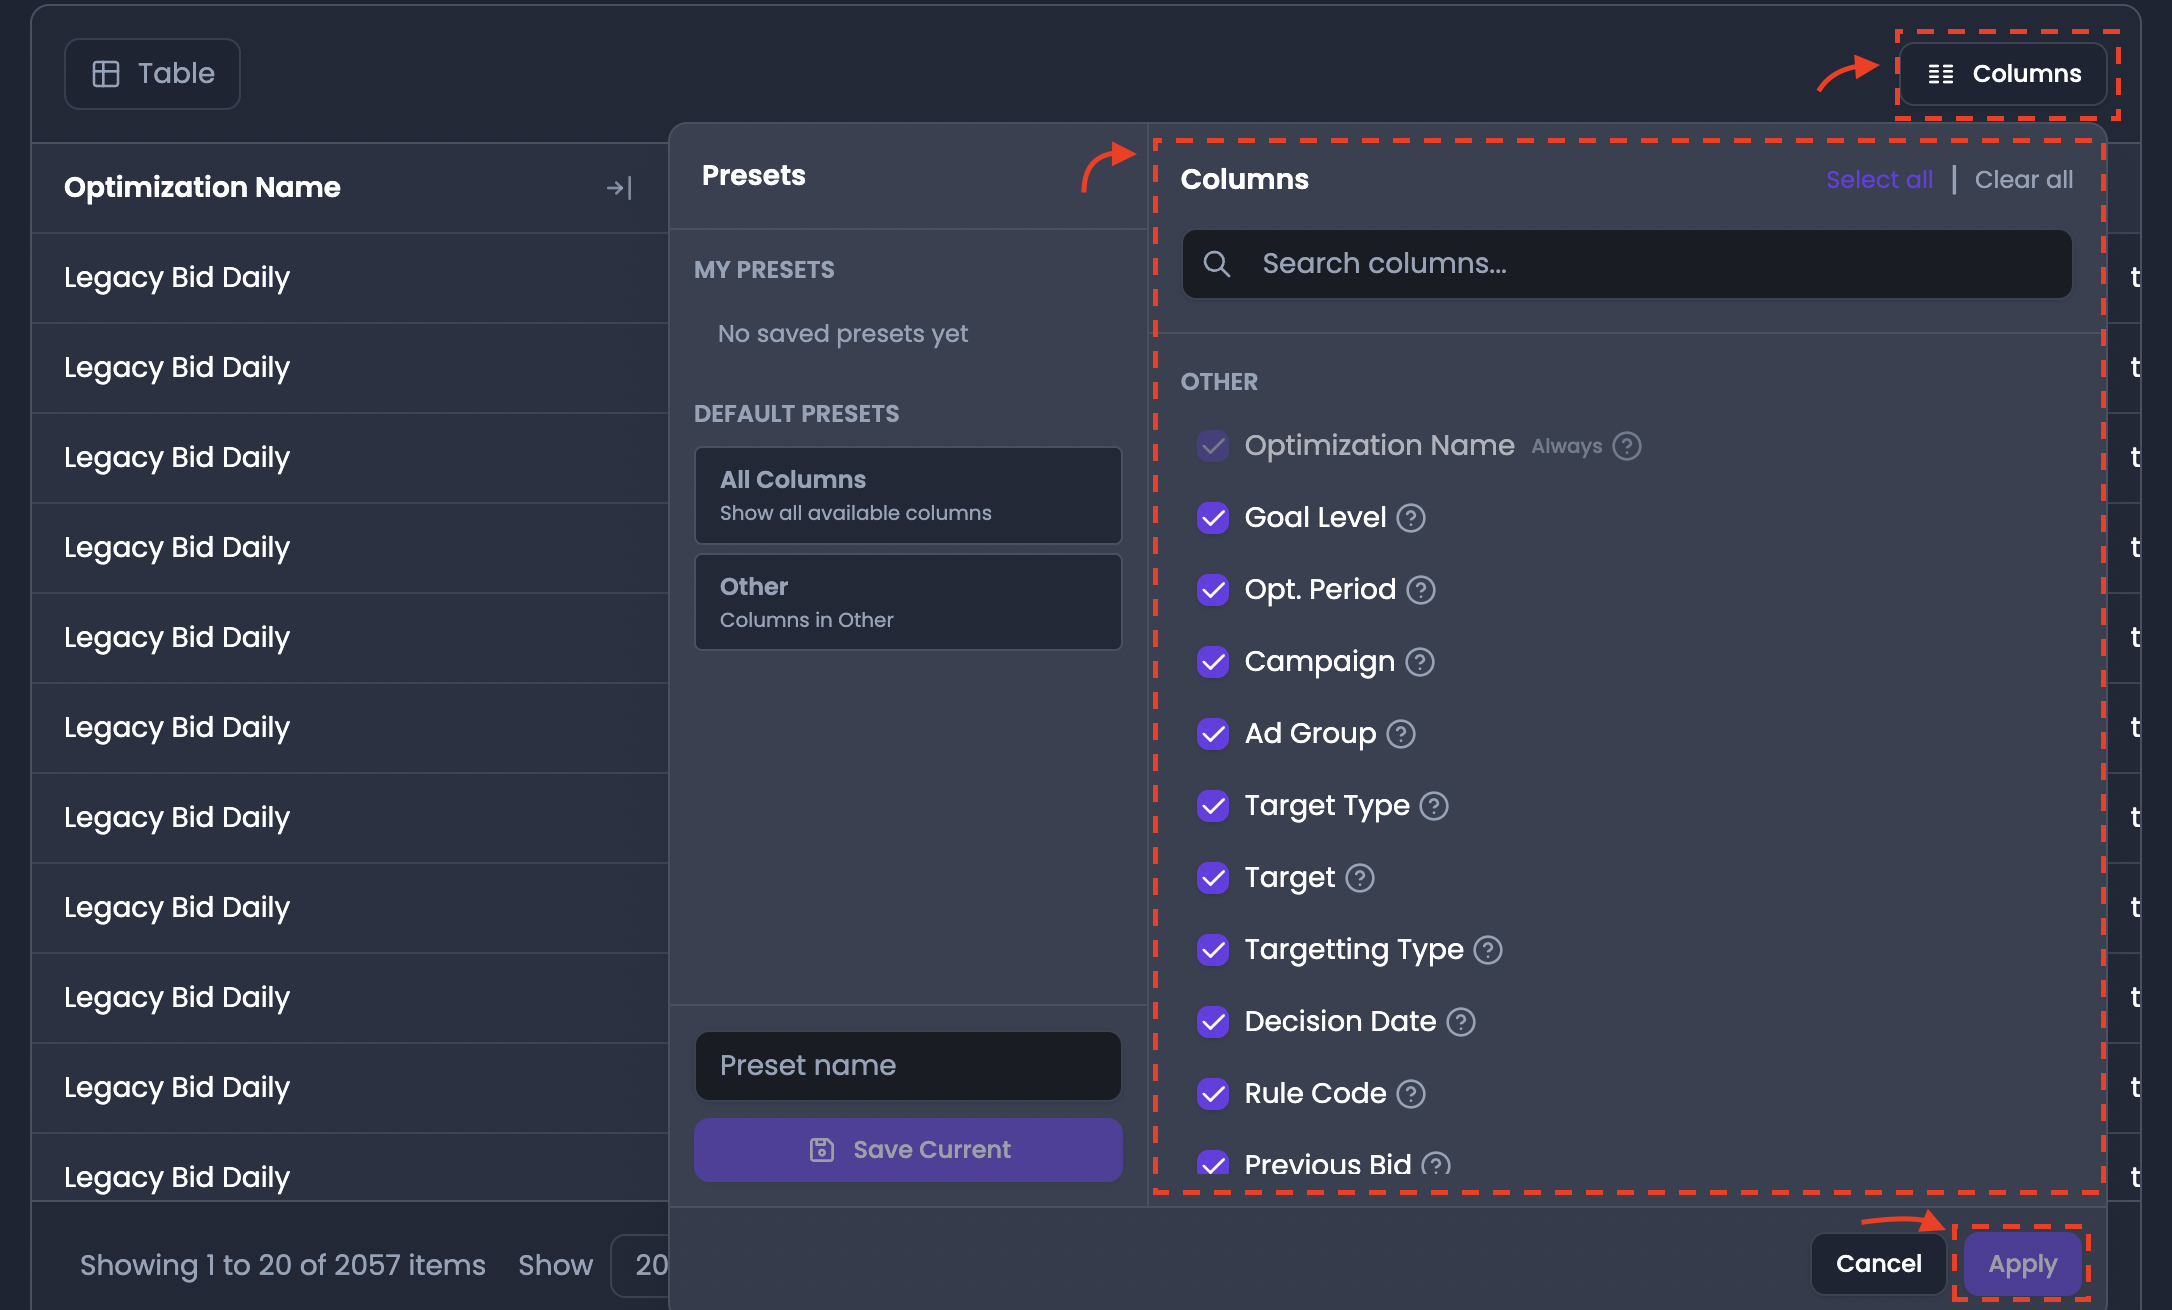
Task: Click the Save Current preset button
Action: coord(908,1150)
